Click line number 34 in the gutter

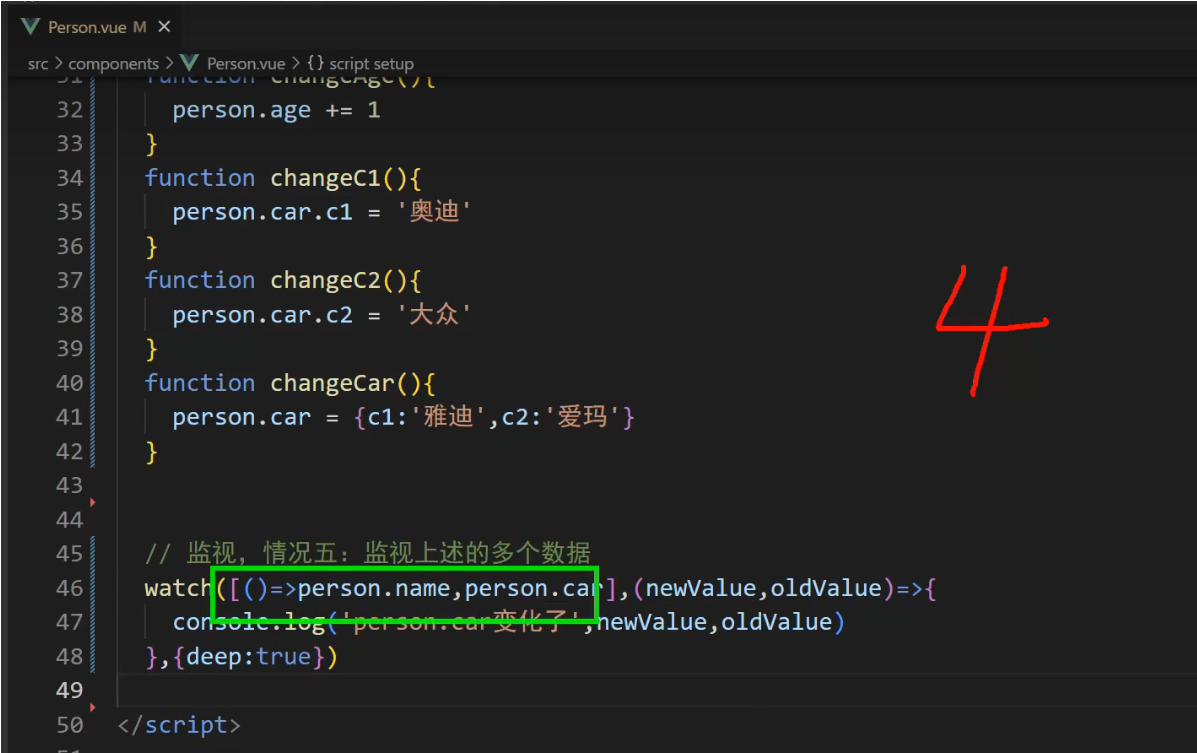[x=69, y=178]
